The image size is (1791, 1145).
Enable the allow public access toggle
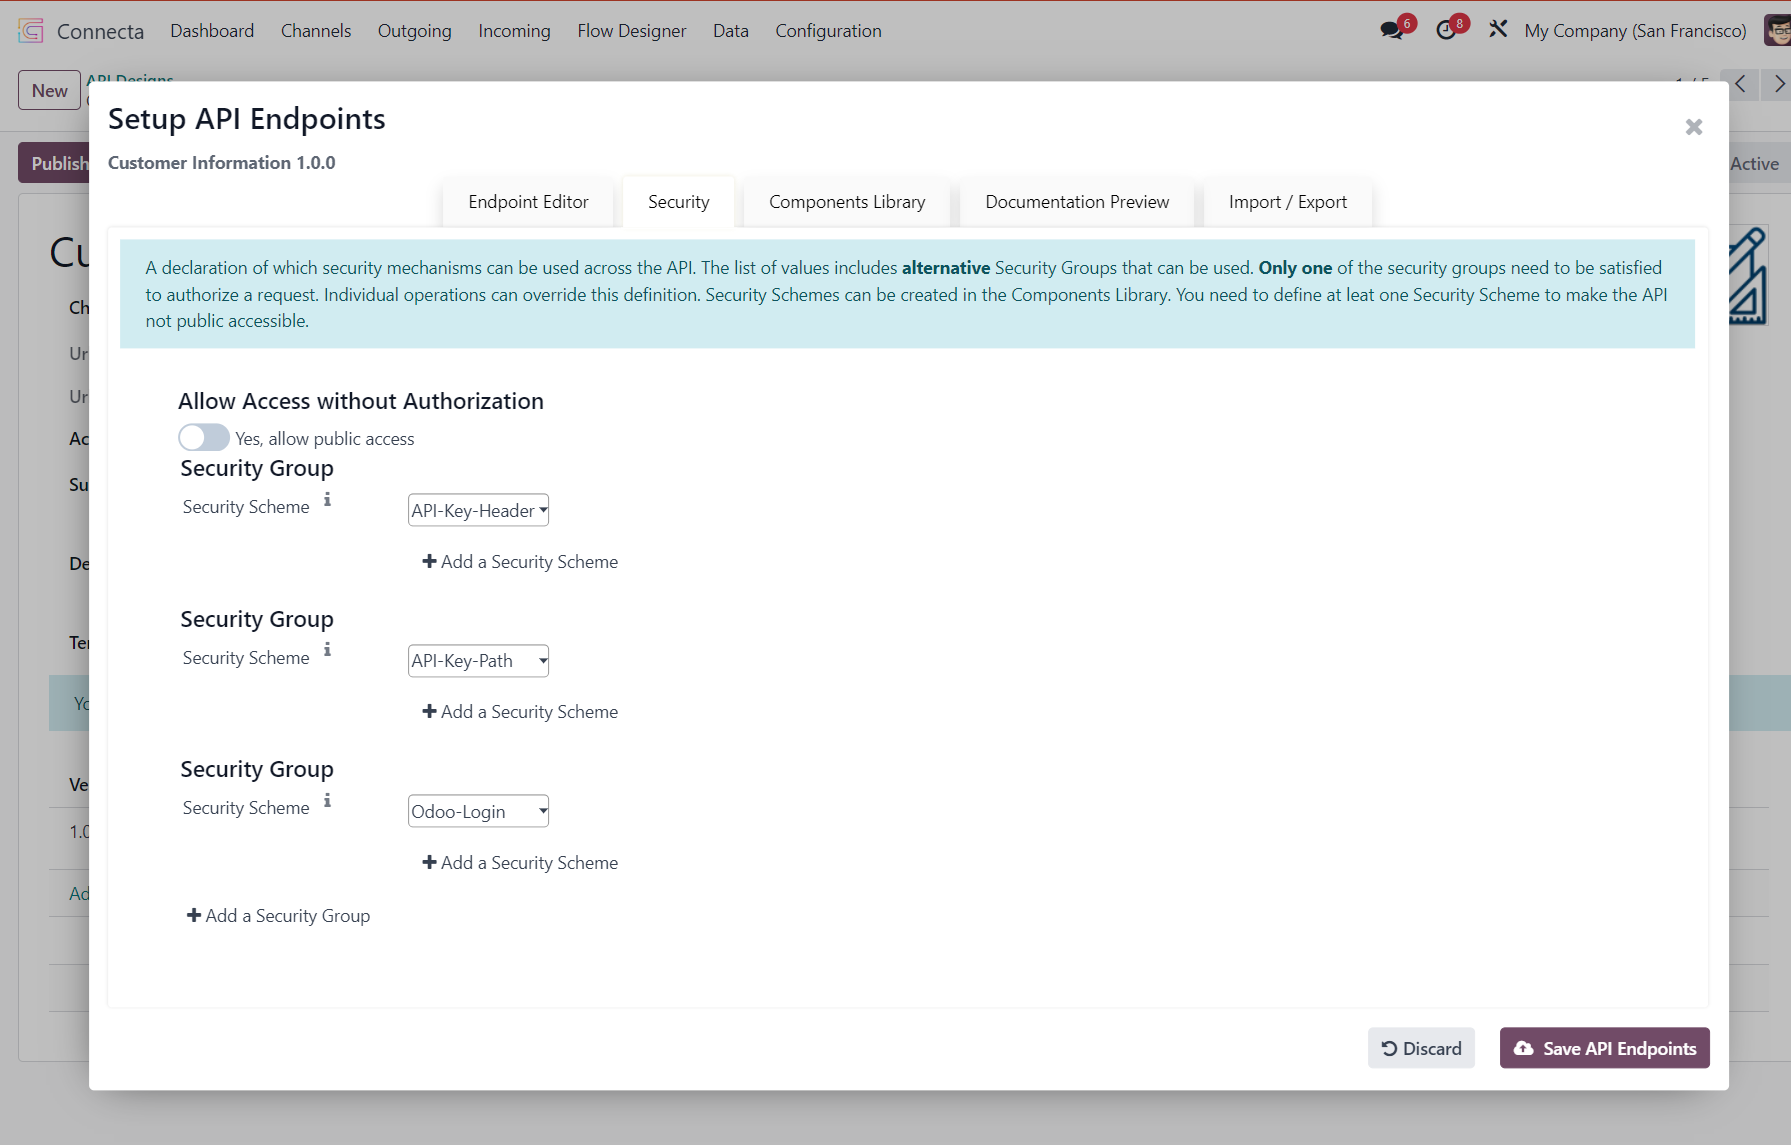point(204,438)
